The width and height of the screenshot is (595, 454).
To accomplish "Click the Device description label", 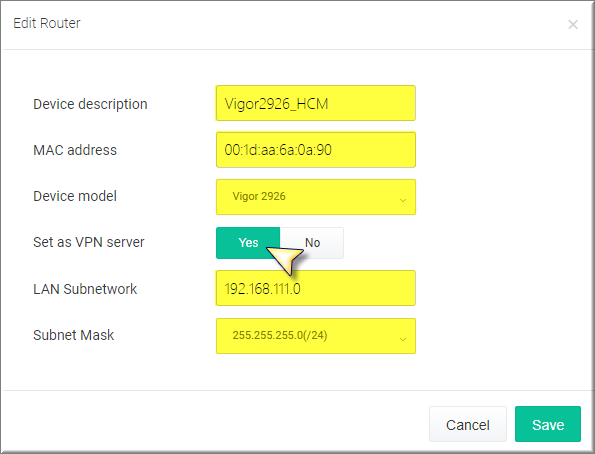I will [x=90, y=104].
